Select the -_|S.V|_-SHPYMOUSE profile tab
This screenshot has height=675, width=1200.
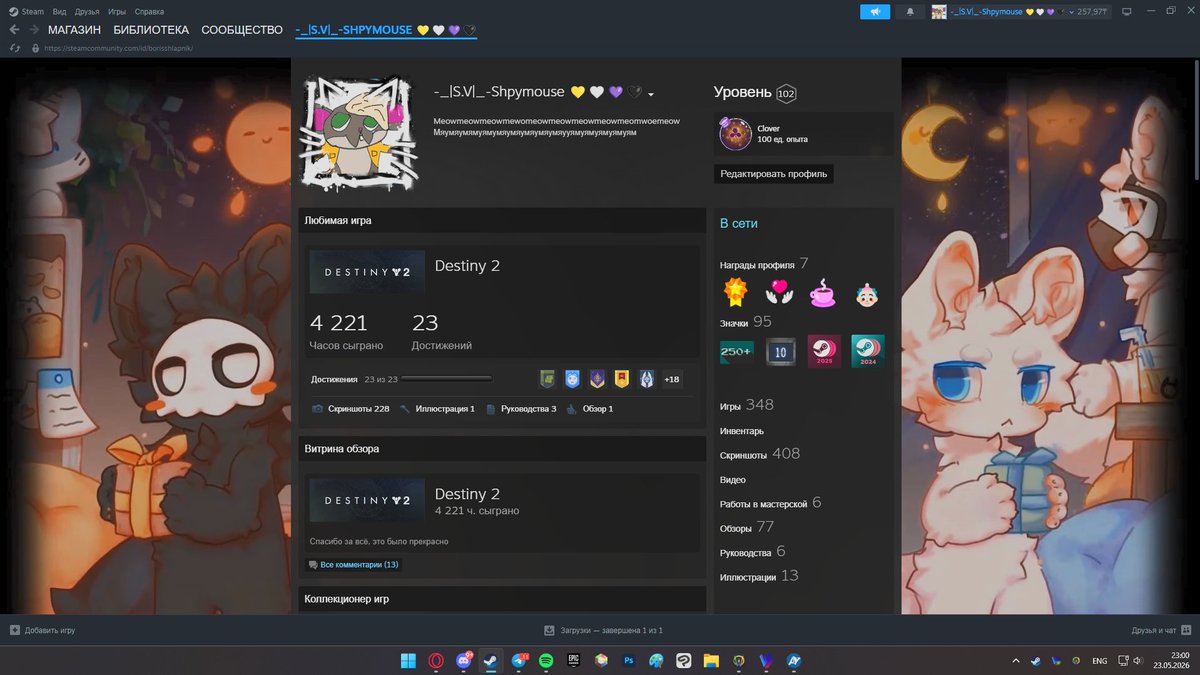point(385,30)
